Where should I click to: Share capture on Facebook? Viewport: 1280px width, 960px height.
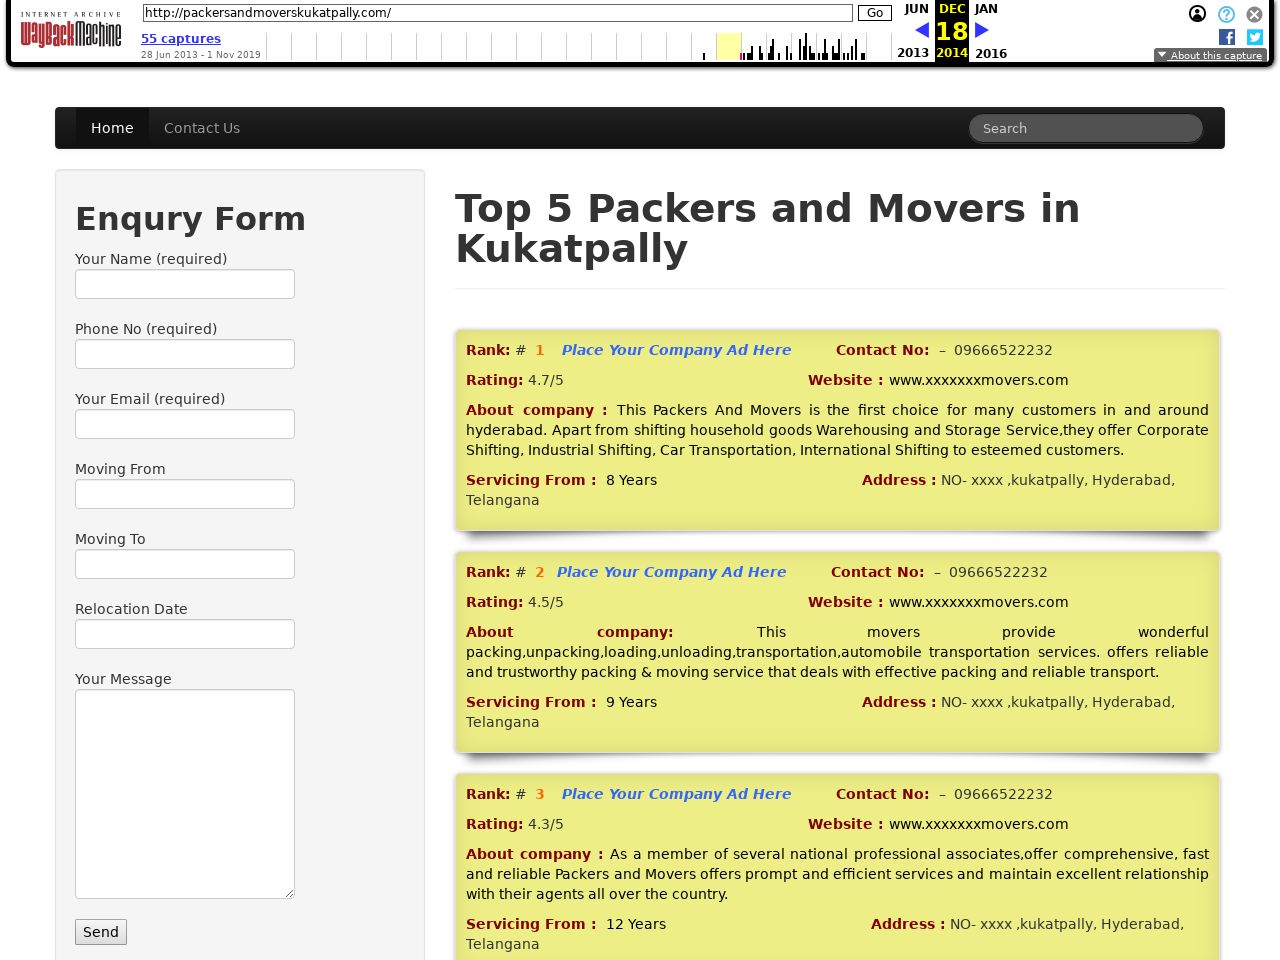click(x=1227, y=37)
